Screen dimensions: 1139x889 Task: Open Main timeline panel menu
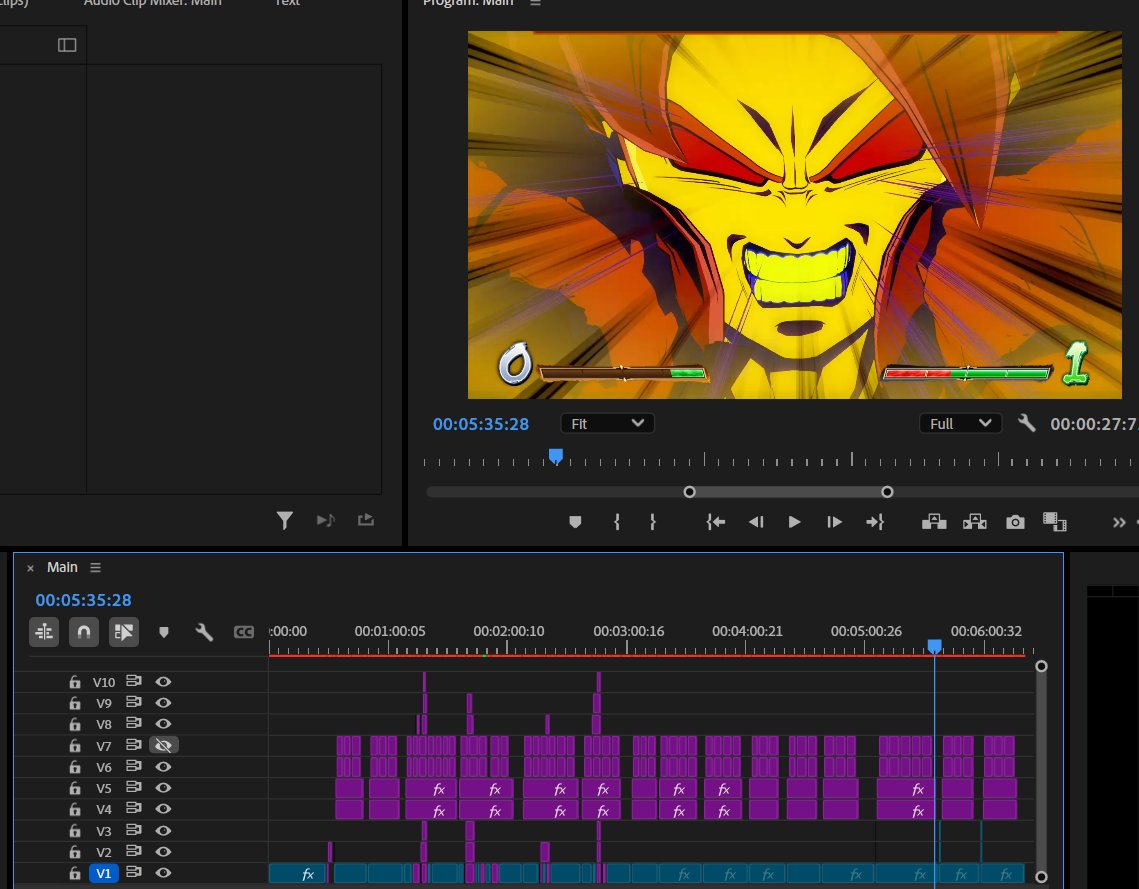[95, 567]
